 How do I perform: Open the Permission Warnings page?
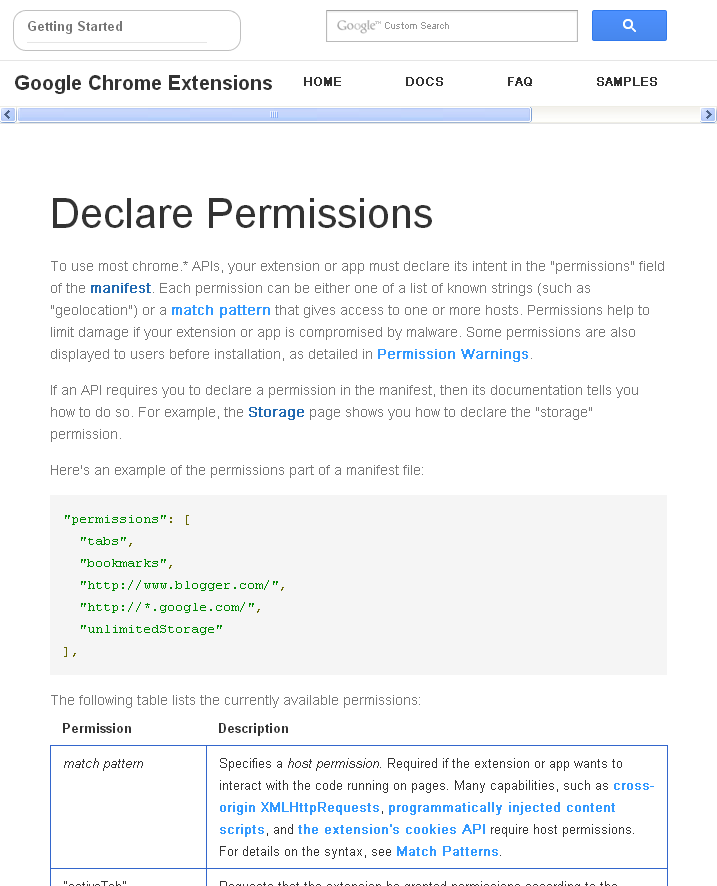point(452,354)
